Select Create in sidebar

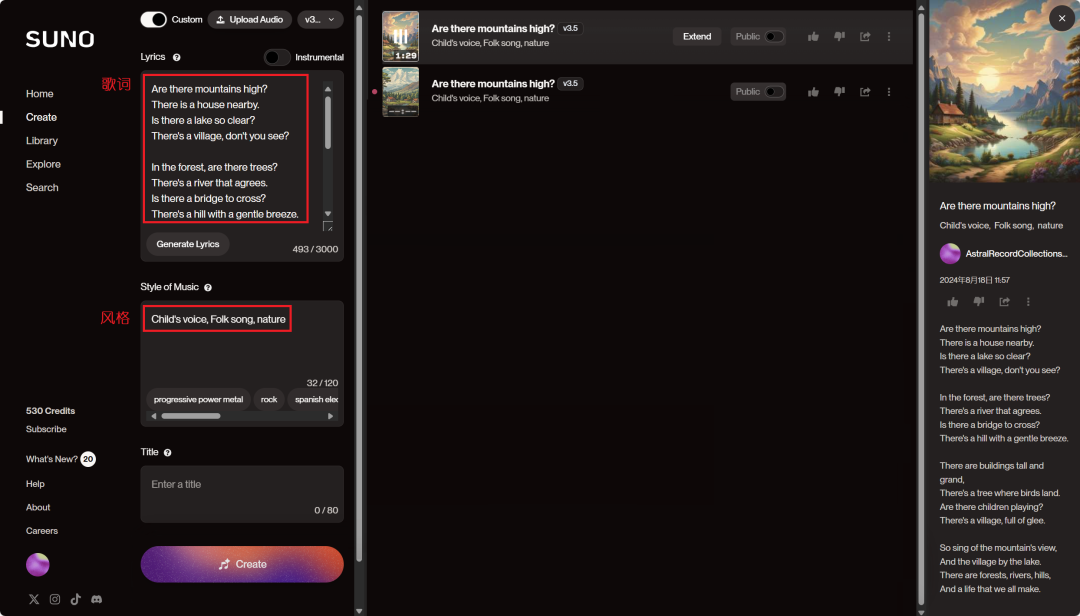click(x=41, y=117)
